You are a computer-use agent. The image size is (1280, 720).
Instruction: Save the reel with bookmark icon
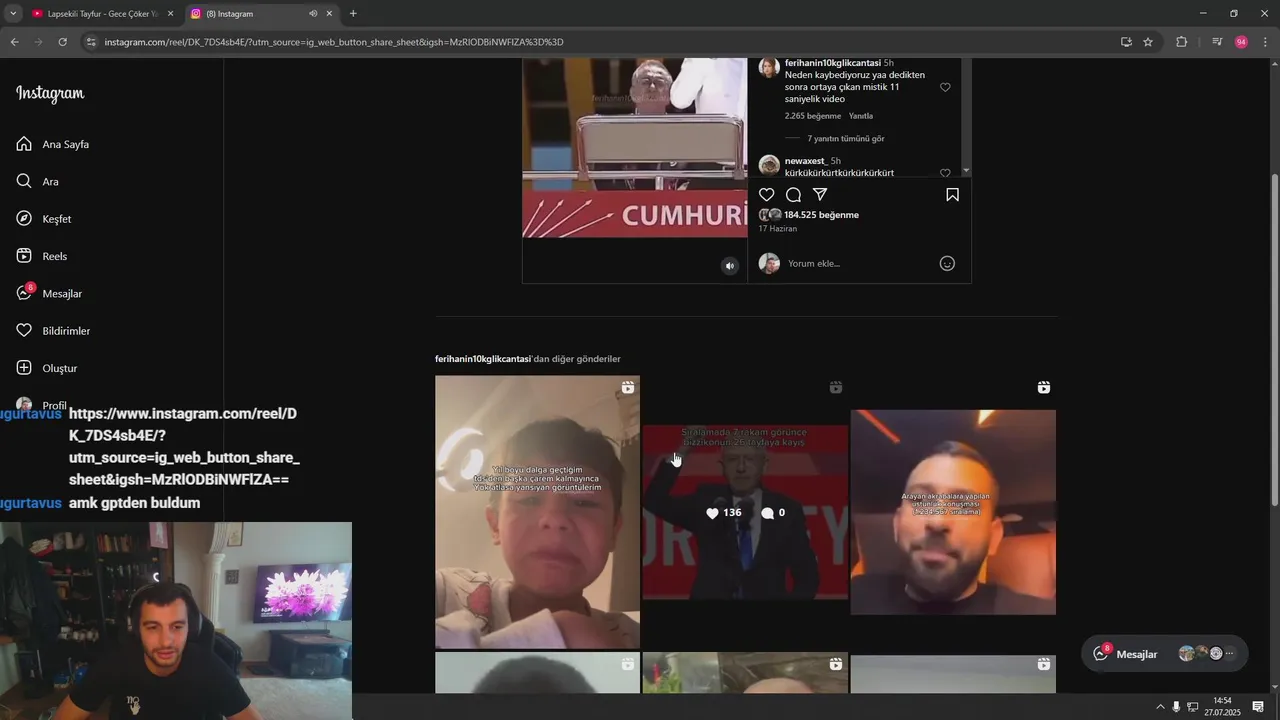[x=952, y=195]
